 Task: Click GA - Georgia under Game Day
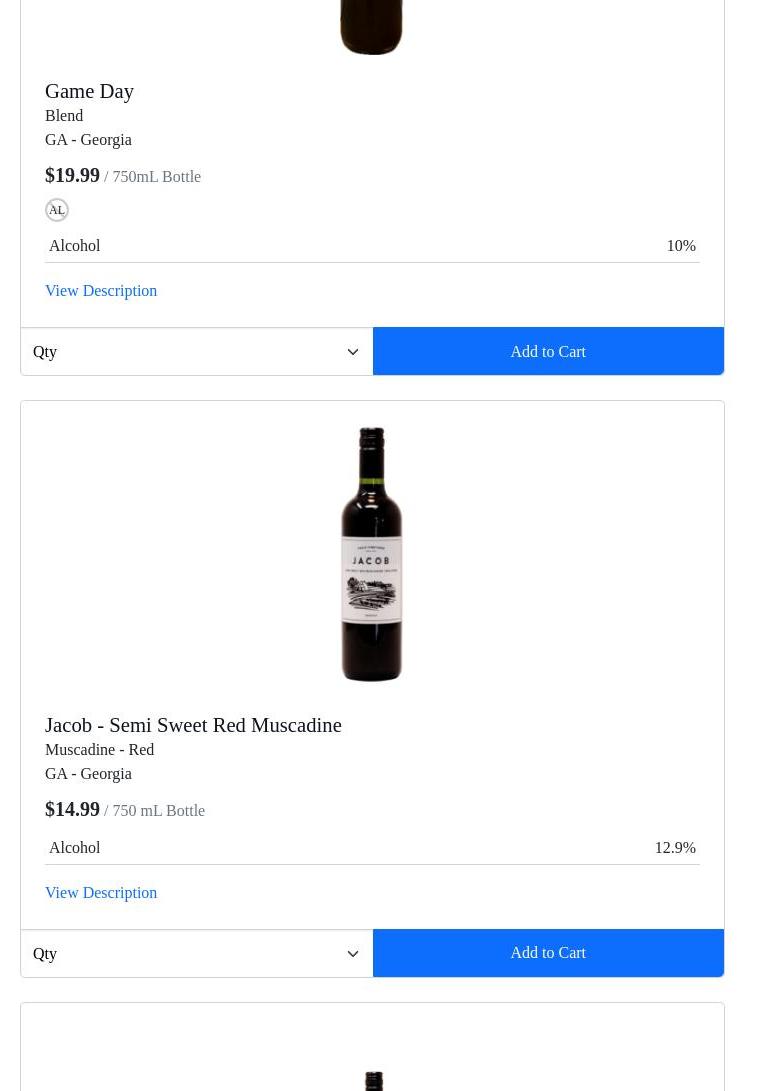[88, 140]
